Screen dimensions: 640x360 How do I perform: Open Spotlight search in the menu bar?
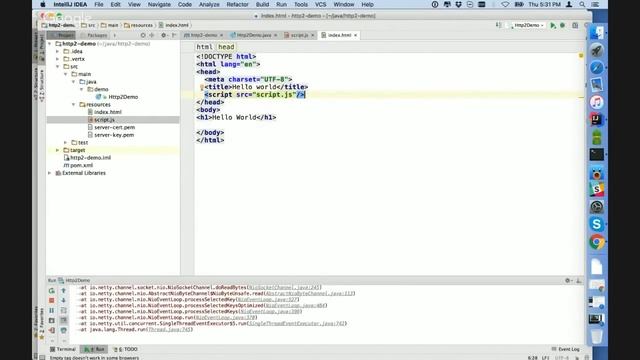pos(582,4)
